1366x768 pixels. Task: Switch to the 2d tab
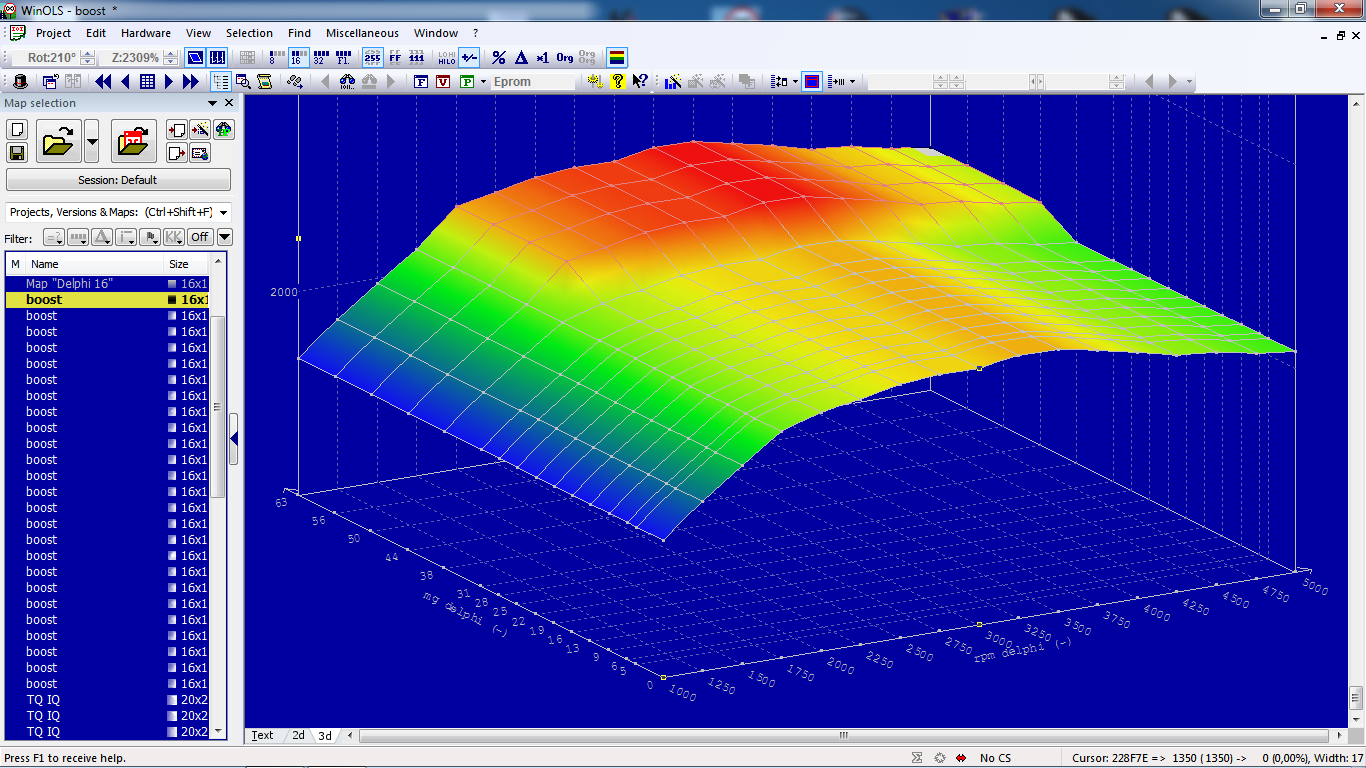tap(298, 735)
